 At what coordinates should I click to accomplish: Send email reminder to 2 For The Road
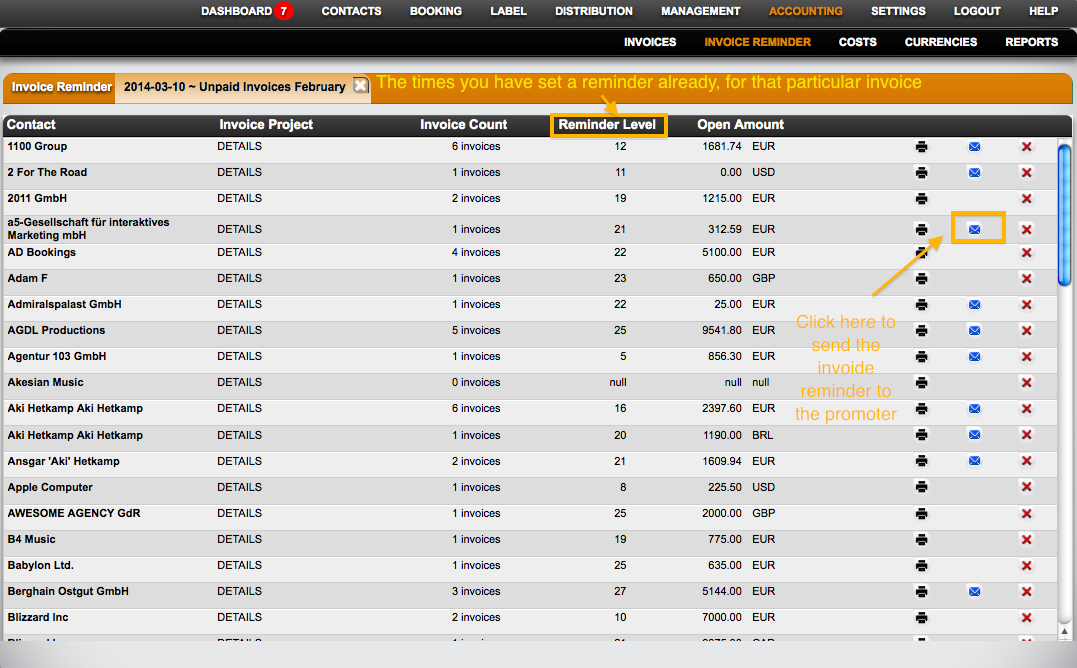pyautogui.click(x=974, y=172)
